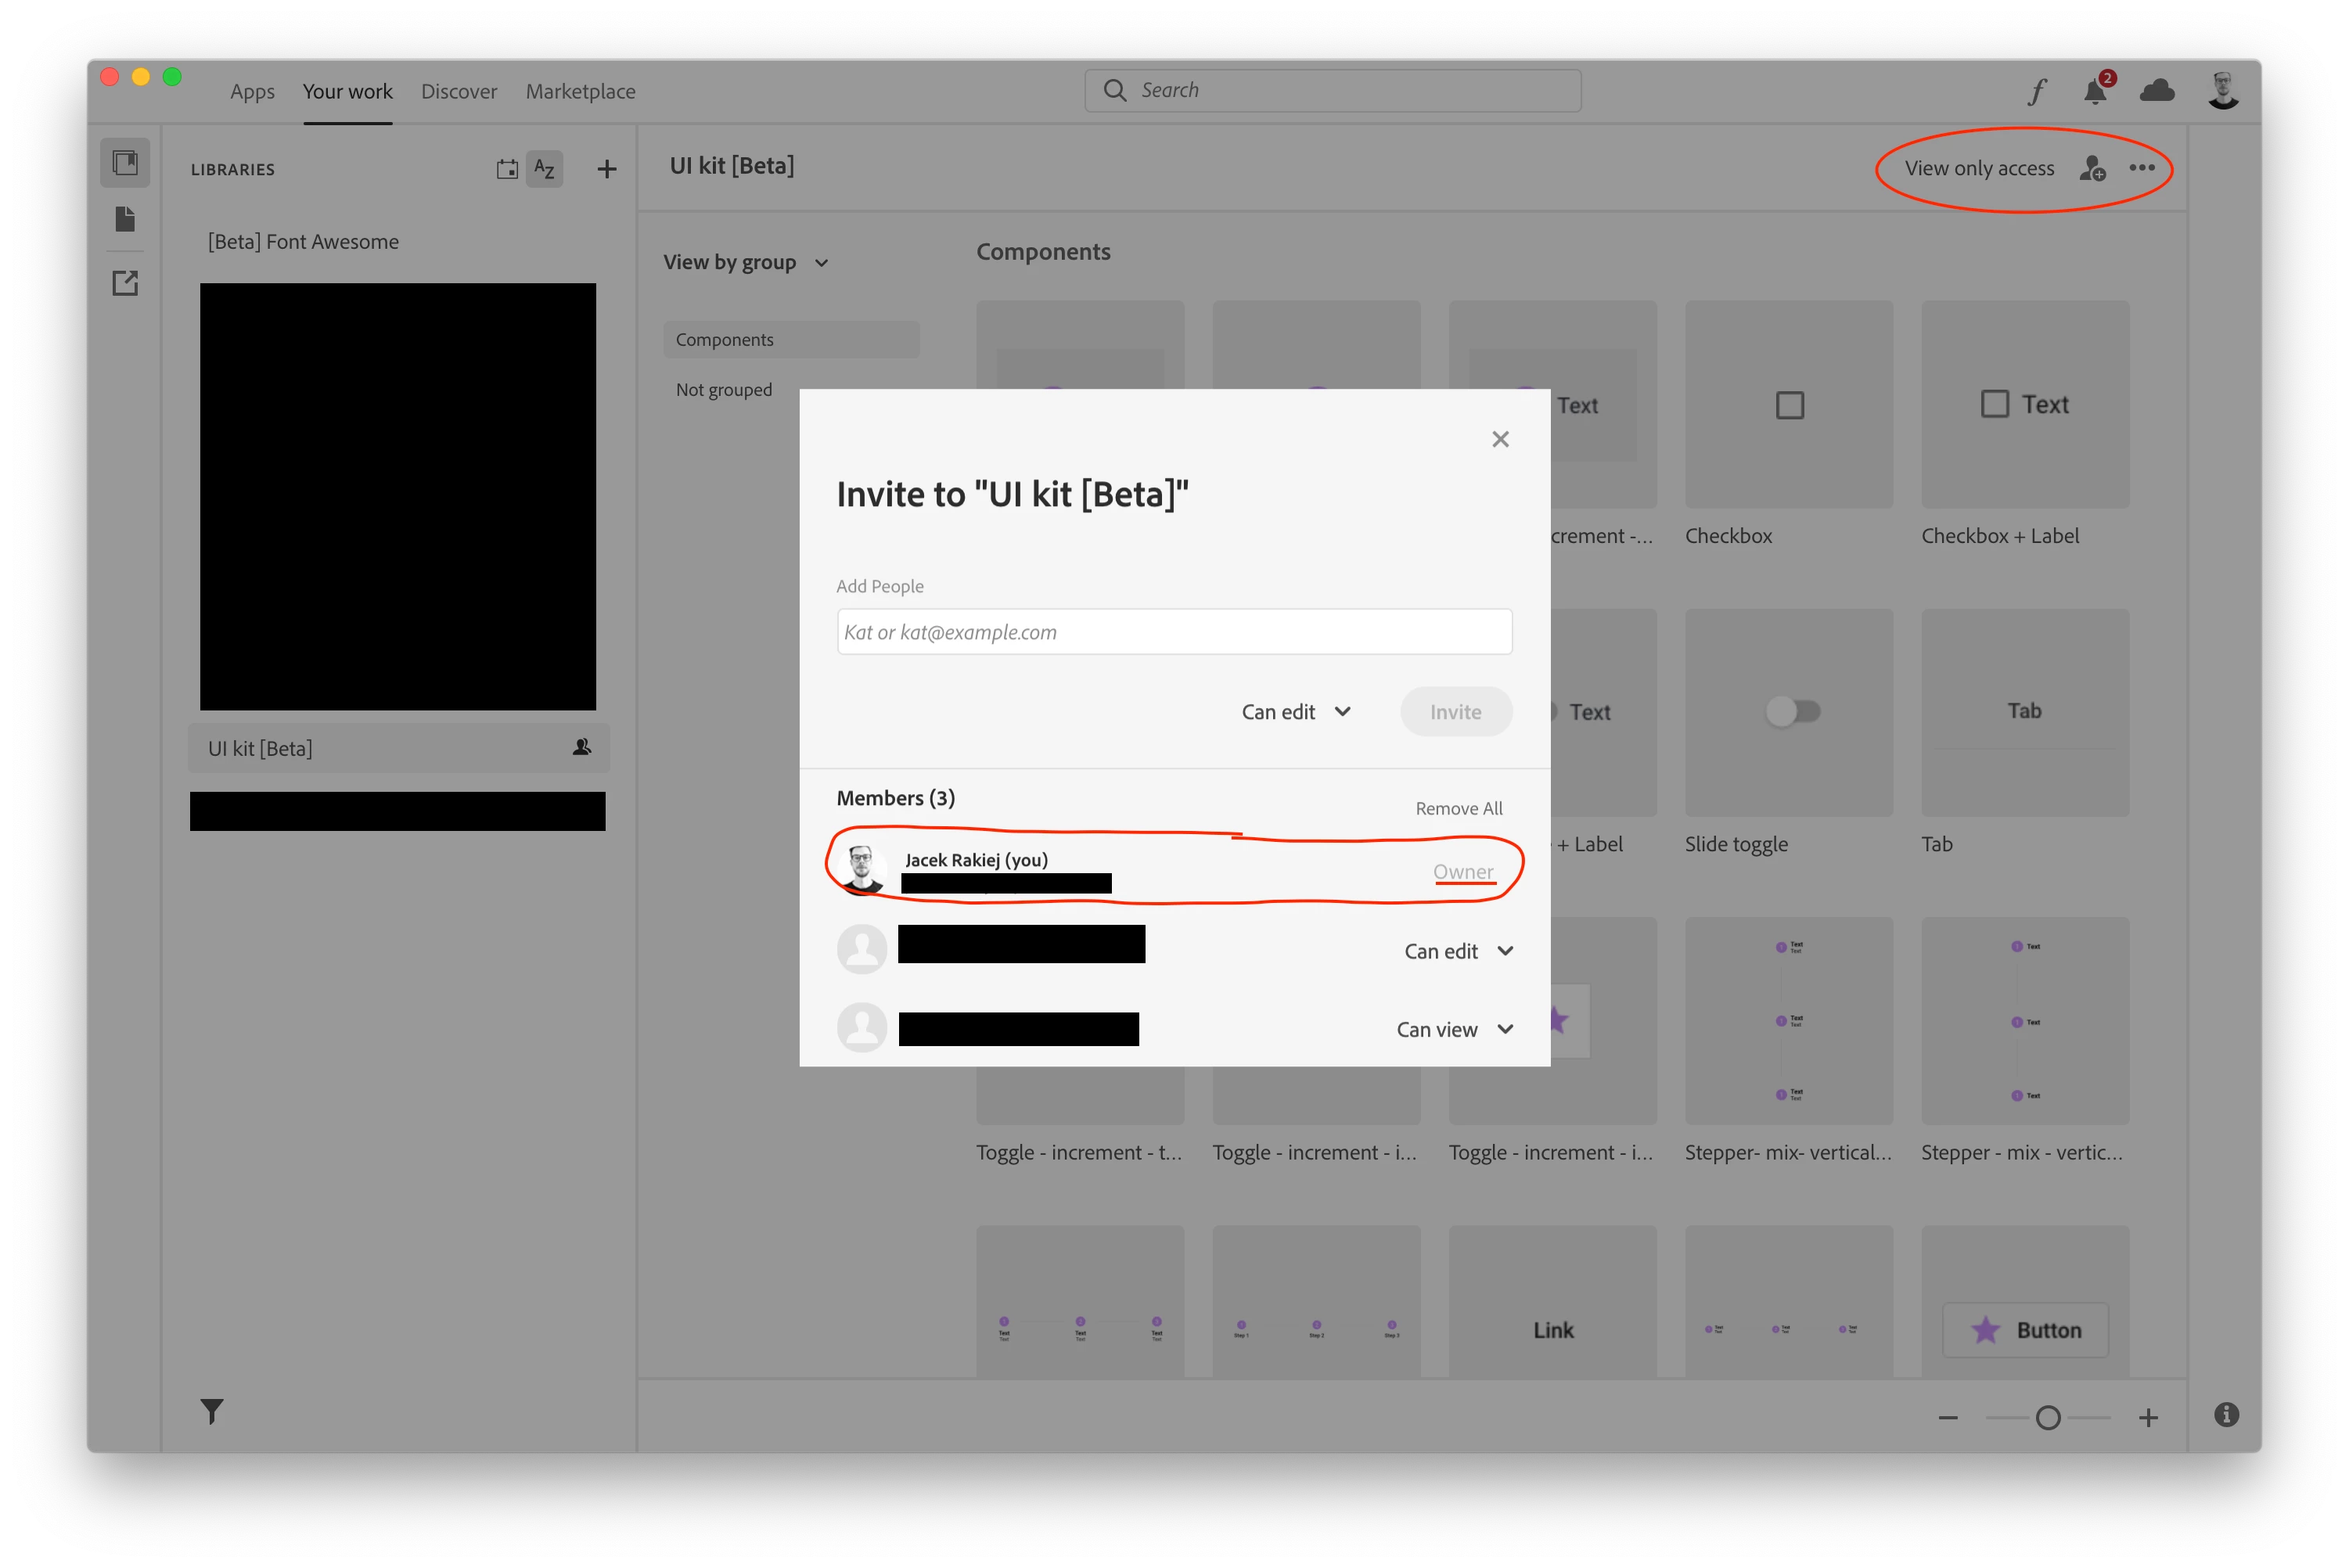Screen dimensions: 2349x1568
Task: Expand the View by group dropdown
Action: click(745, 263)
